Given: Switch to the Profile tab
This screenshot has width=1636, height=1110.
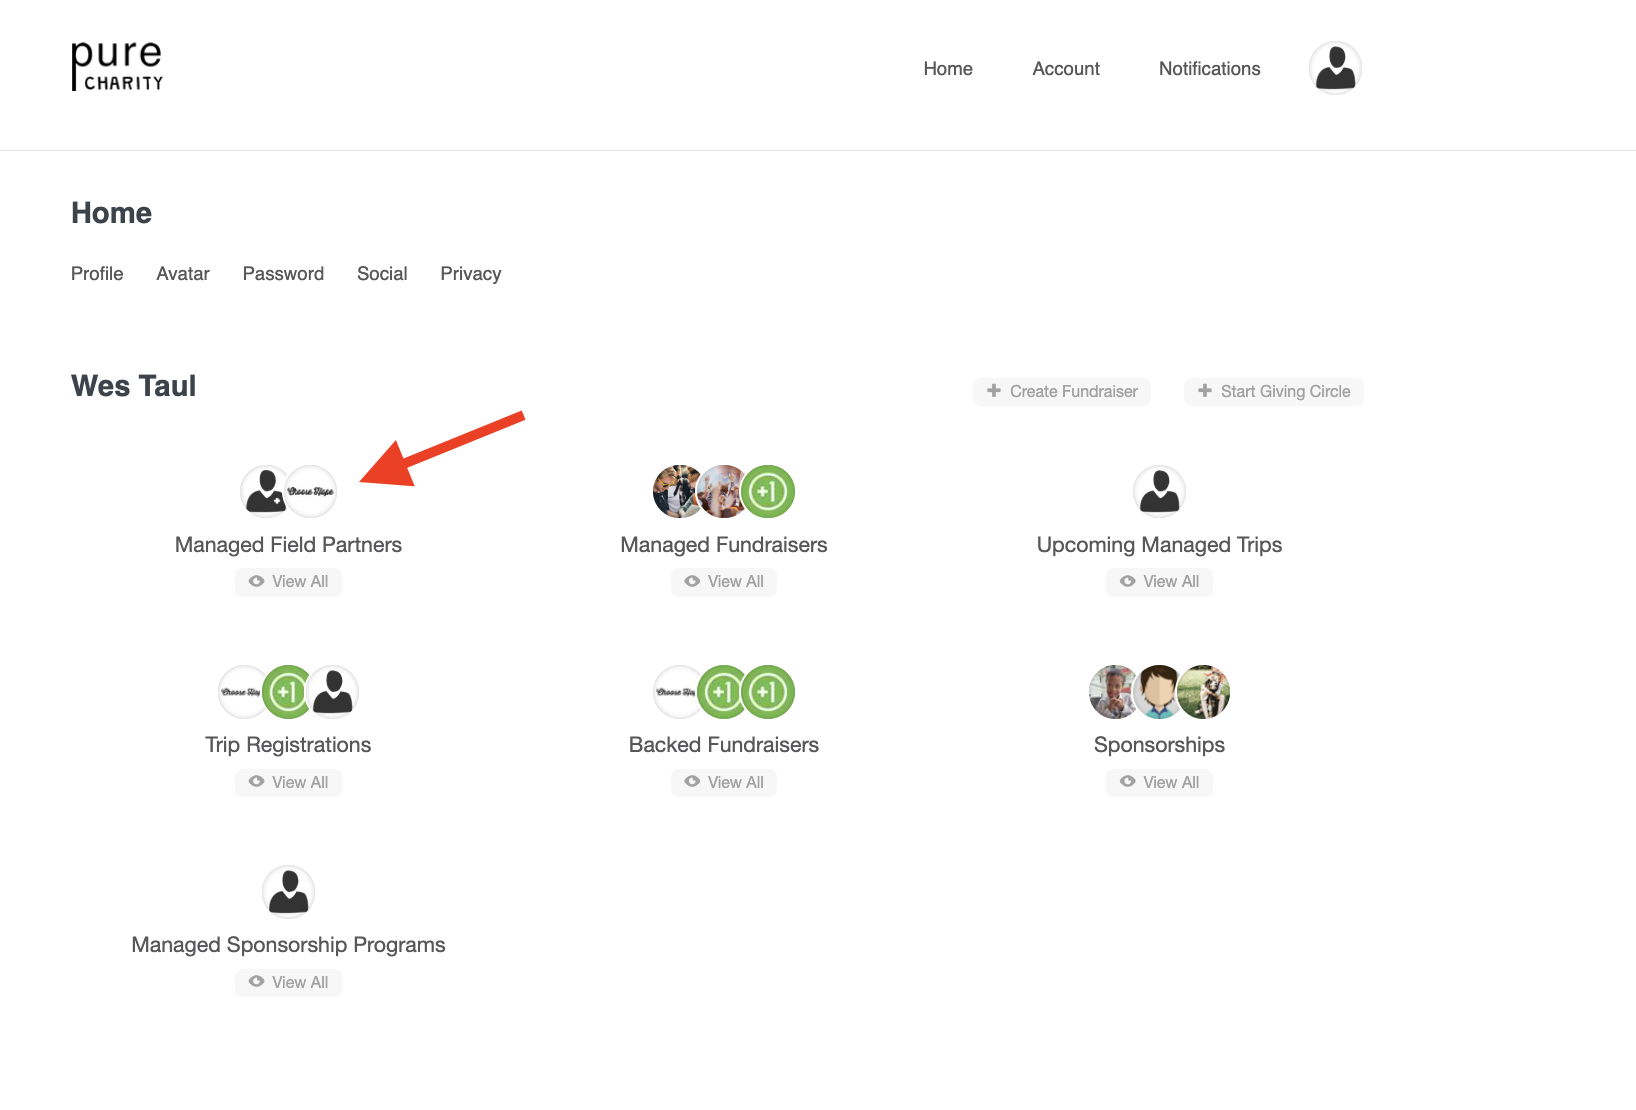Looking at the screenshot, I should coord(97,274).
